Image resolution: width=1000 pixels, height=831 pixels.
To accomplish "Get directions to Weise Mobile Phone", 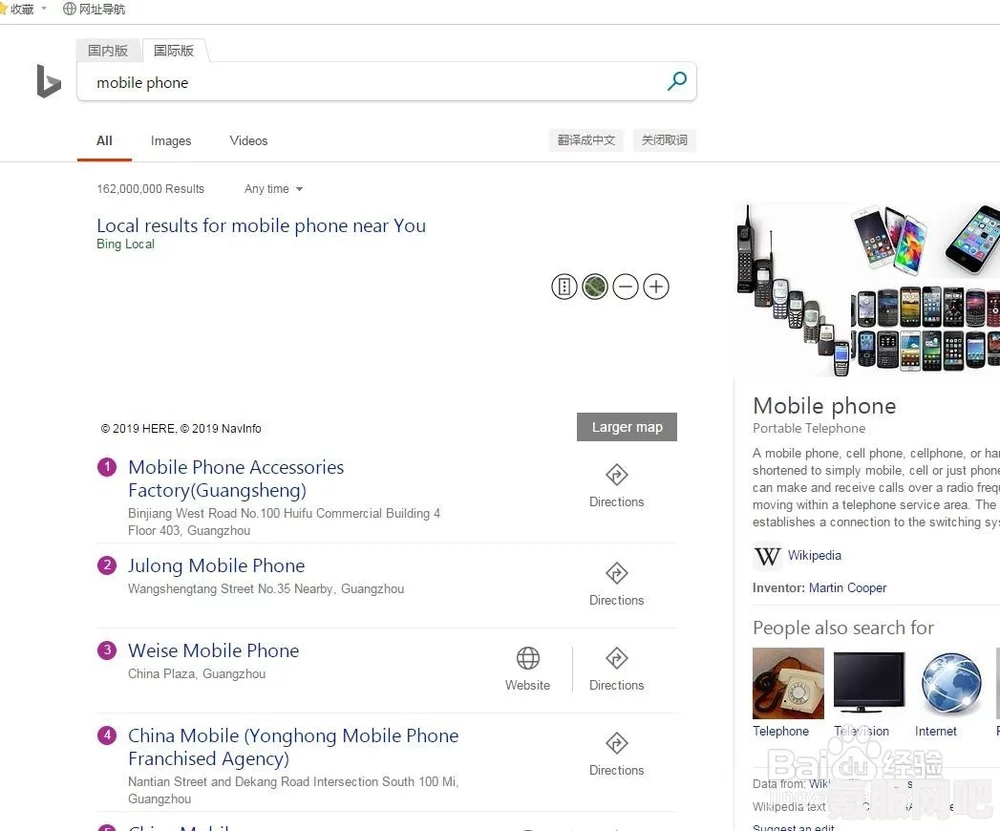I will pyautogui.click(x=617, y=669).
